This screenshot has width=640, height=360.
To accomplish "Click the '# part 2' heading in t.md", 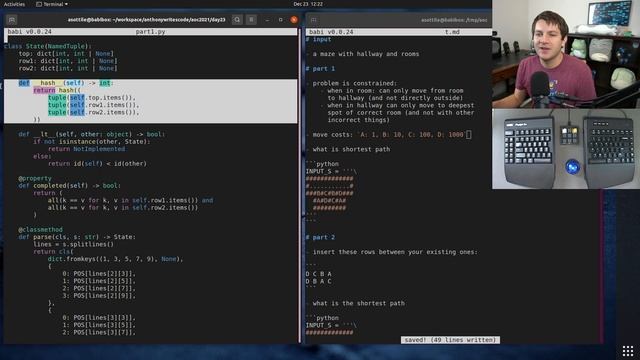I will click(320, 237).
